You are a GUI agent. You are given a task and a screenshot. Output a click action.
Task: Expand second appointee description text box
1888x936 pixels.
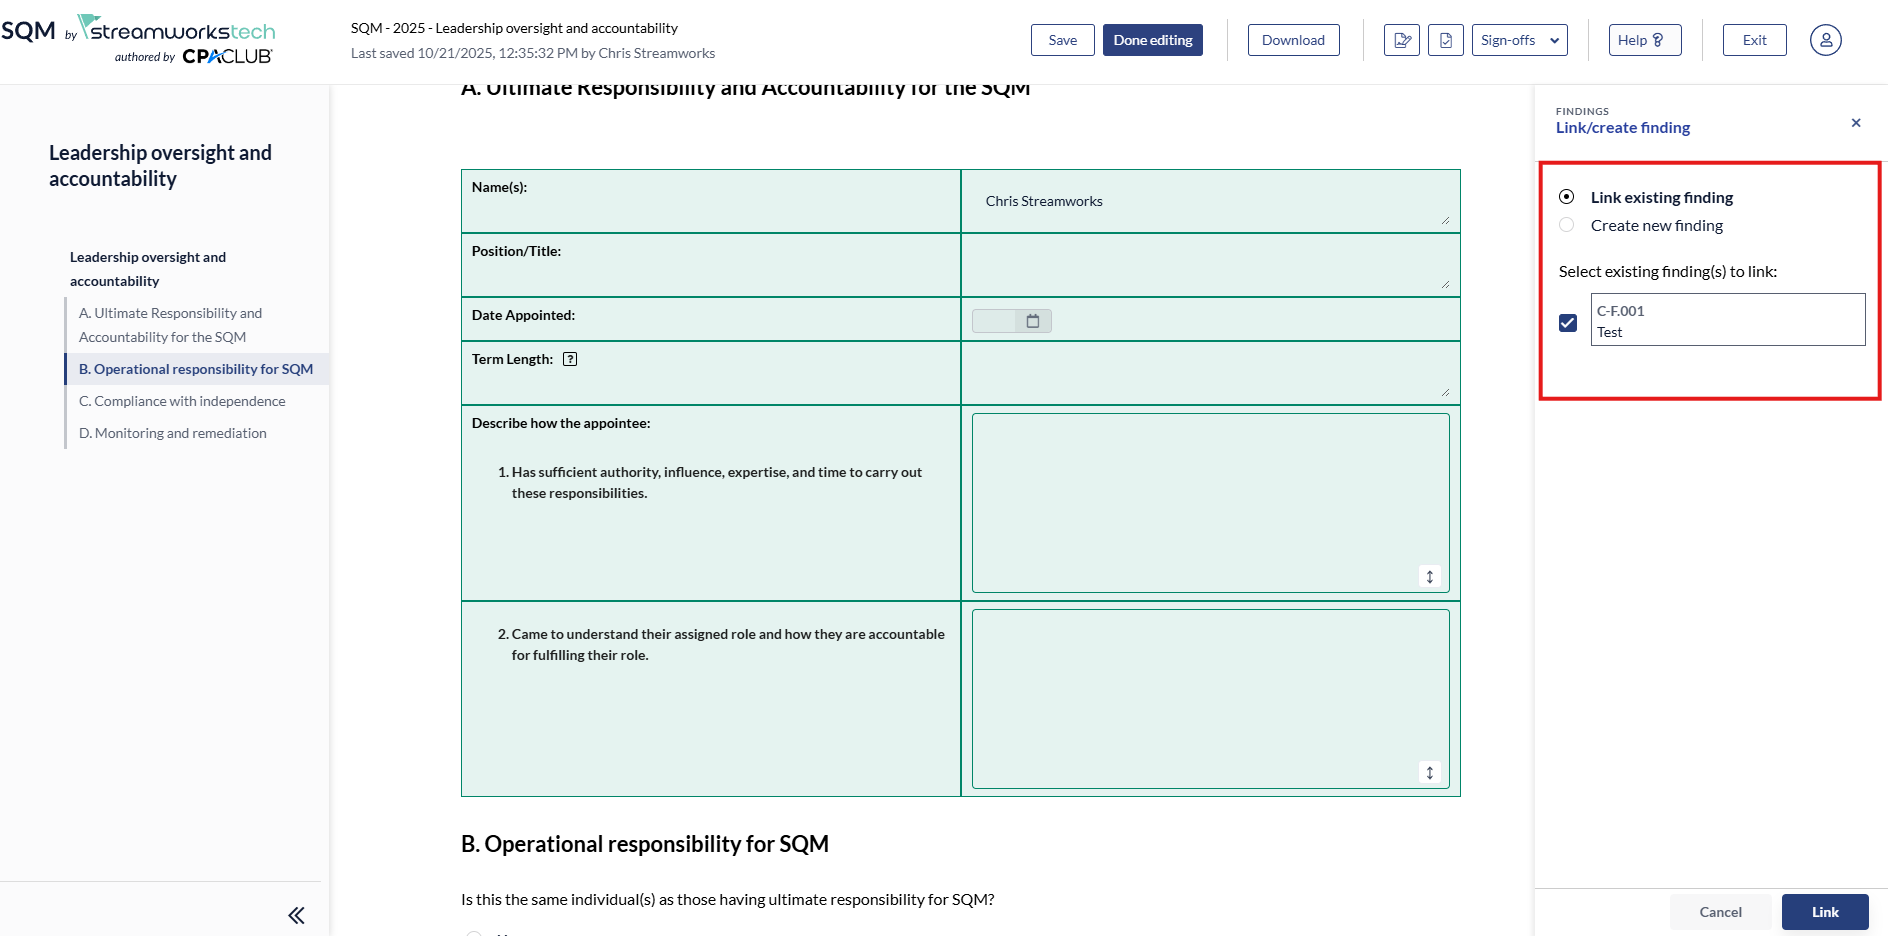pyautogui.click(x=1429, y=773)
